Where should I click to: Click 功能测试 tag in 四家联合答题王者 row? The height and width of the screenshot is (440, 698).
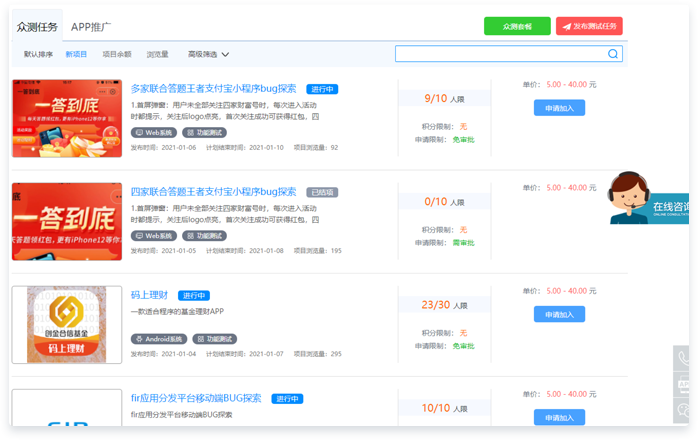pos(204,236)
